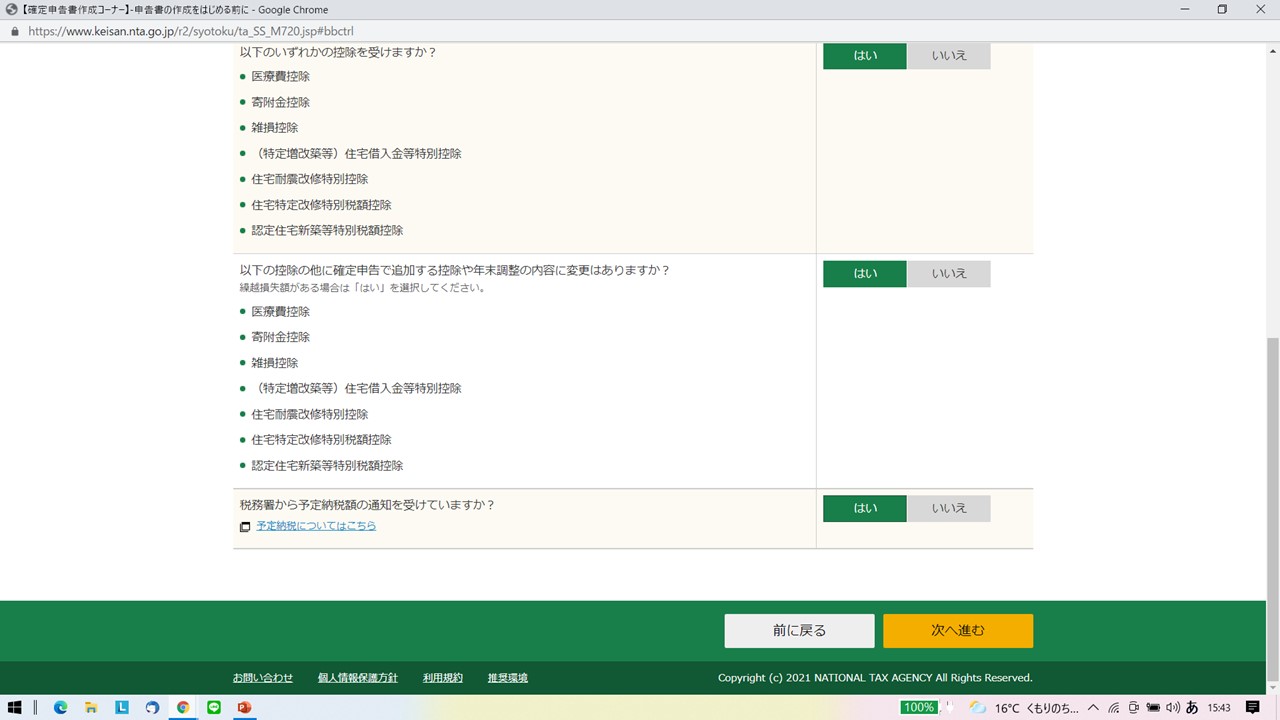Click first-list 住宅特定改修特別税額控除 text
The width and height of the screenshot is (1280, 720).
click(322, 205)
